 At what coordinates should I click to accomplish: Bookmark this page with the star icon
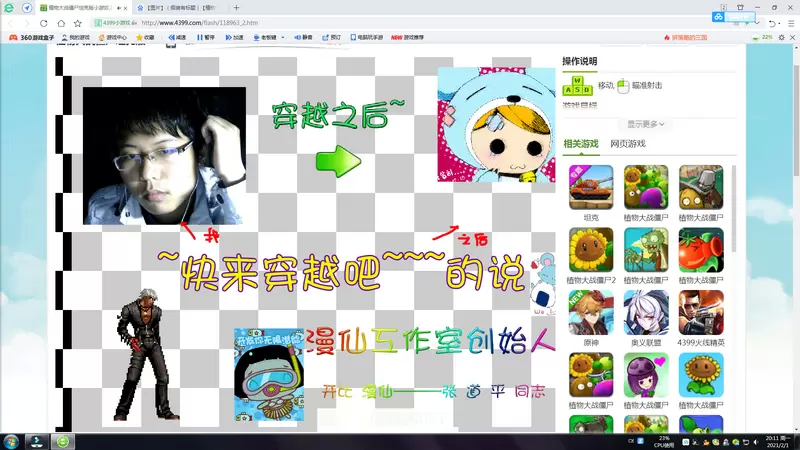(x=78, y=23)
